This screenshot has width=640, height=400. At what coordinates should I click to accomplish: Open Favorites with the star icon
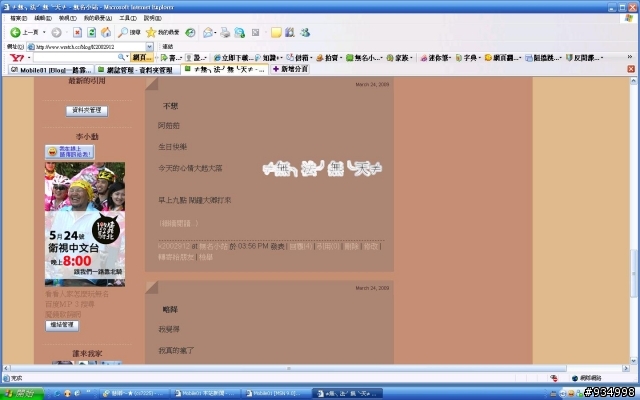coord(162,33)
